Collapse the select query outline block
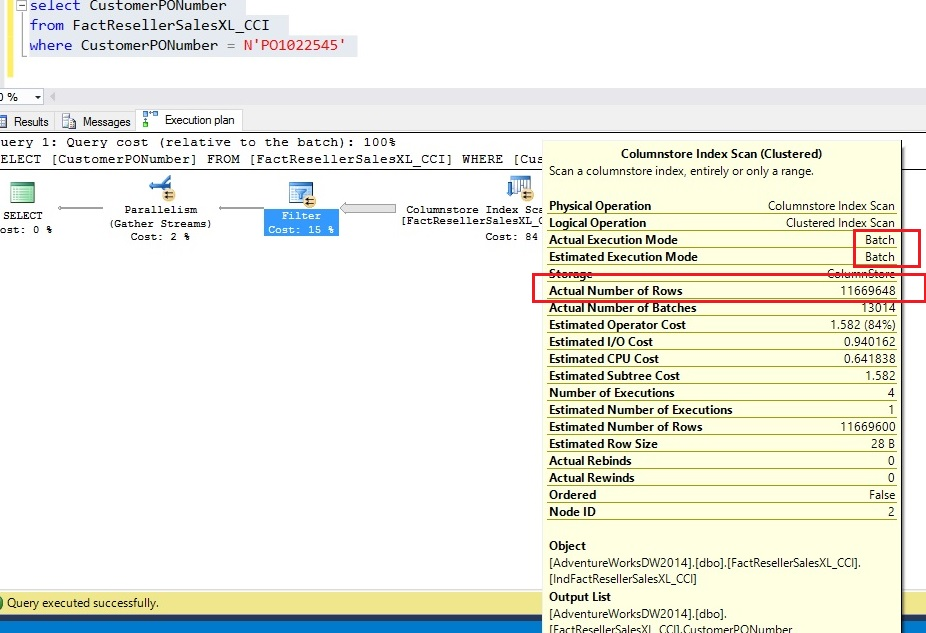Screen dimensions: 926x633 coord(22,6)
